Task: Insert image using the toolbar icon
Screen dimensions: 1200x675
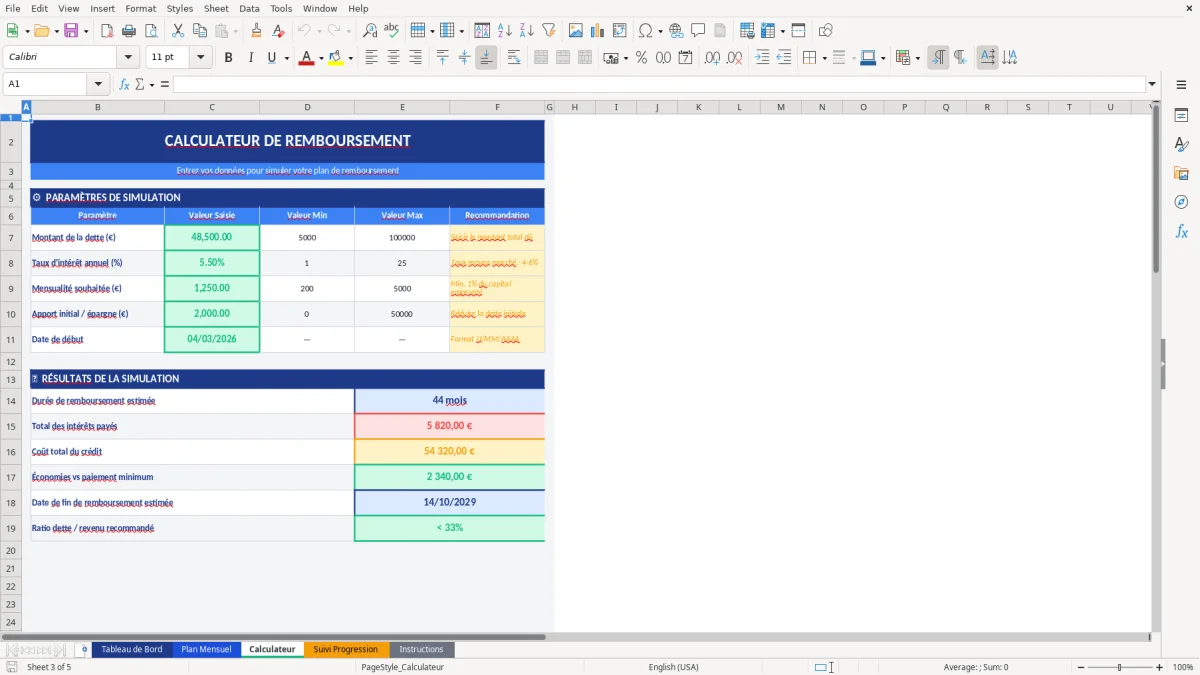Action: (576, 30)
